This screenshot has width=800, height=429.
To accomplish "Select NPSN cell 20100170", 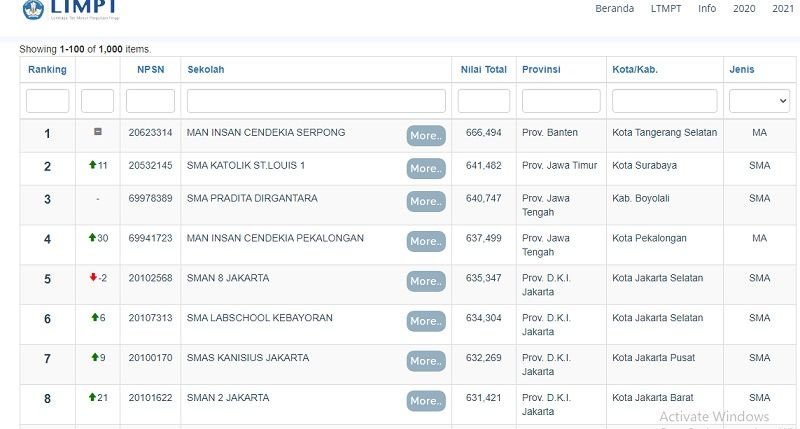I will tap(151, 358).
